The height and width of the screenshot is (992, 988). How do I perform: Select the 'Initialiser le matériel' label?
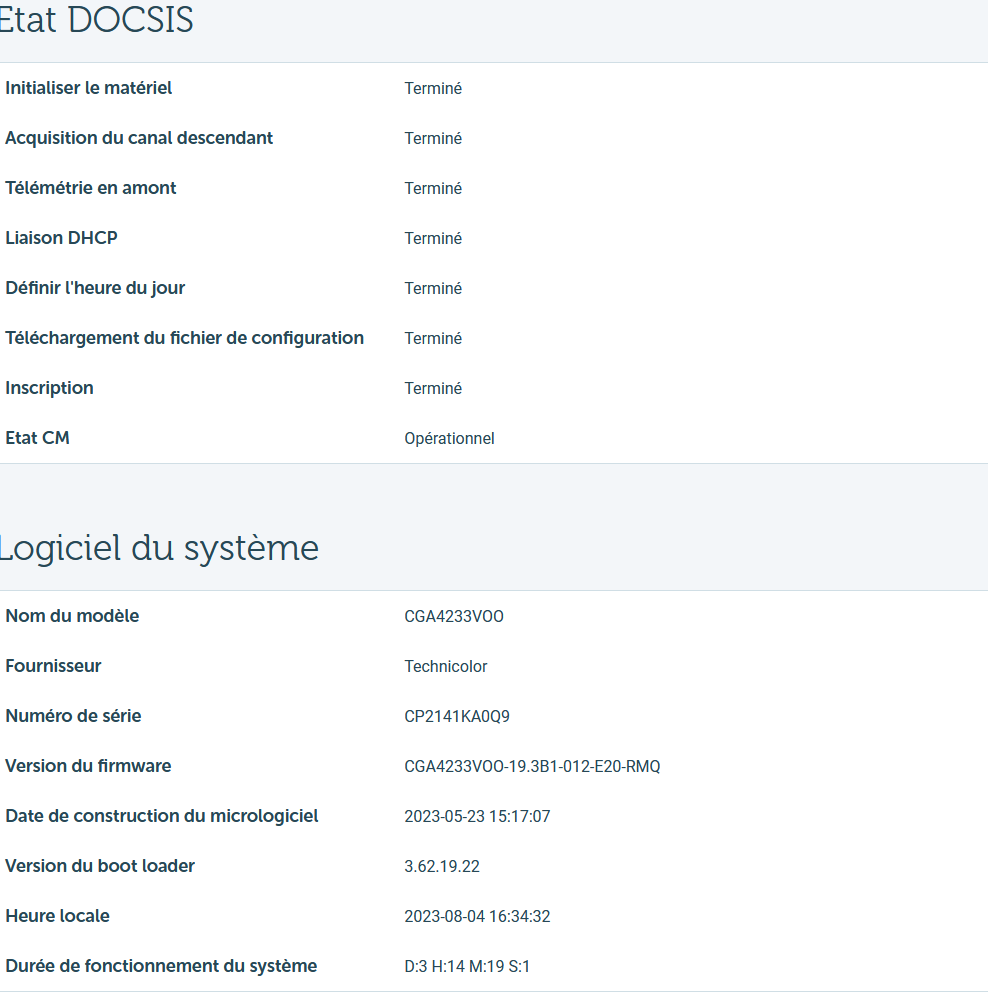click(89, 88)
